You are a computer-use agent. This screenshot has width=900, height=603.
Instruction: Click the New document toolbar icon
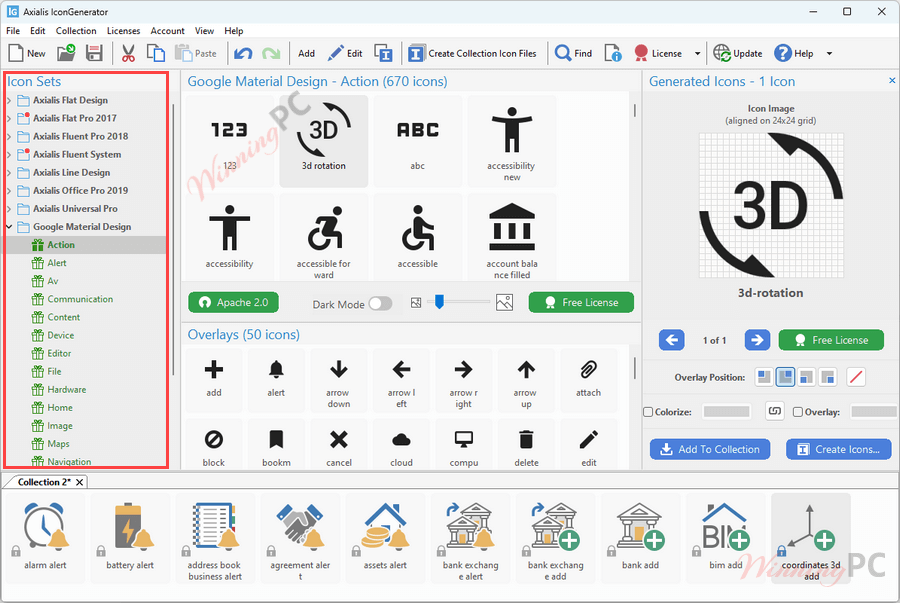[x=16, y=53]
